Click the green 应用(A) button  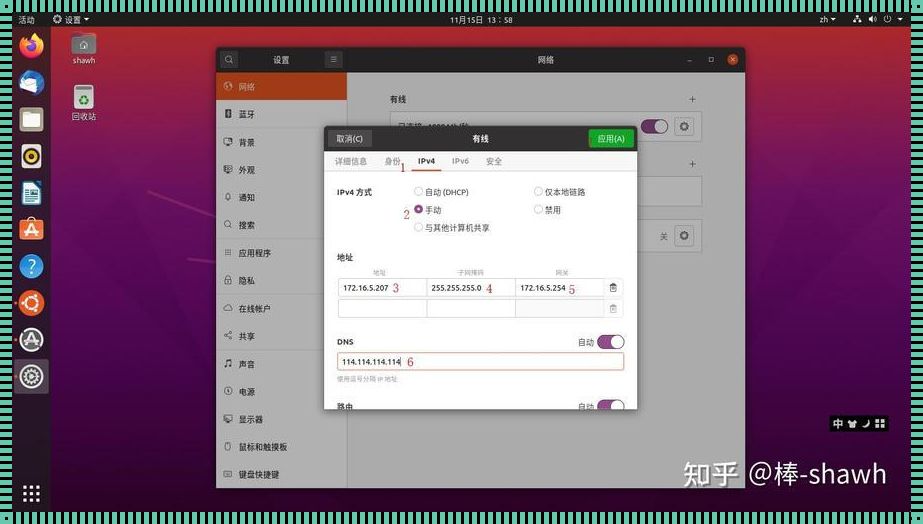coord(611,139)
